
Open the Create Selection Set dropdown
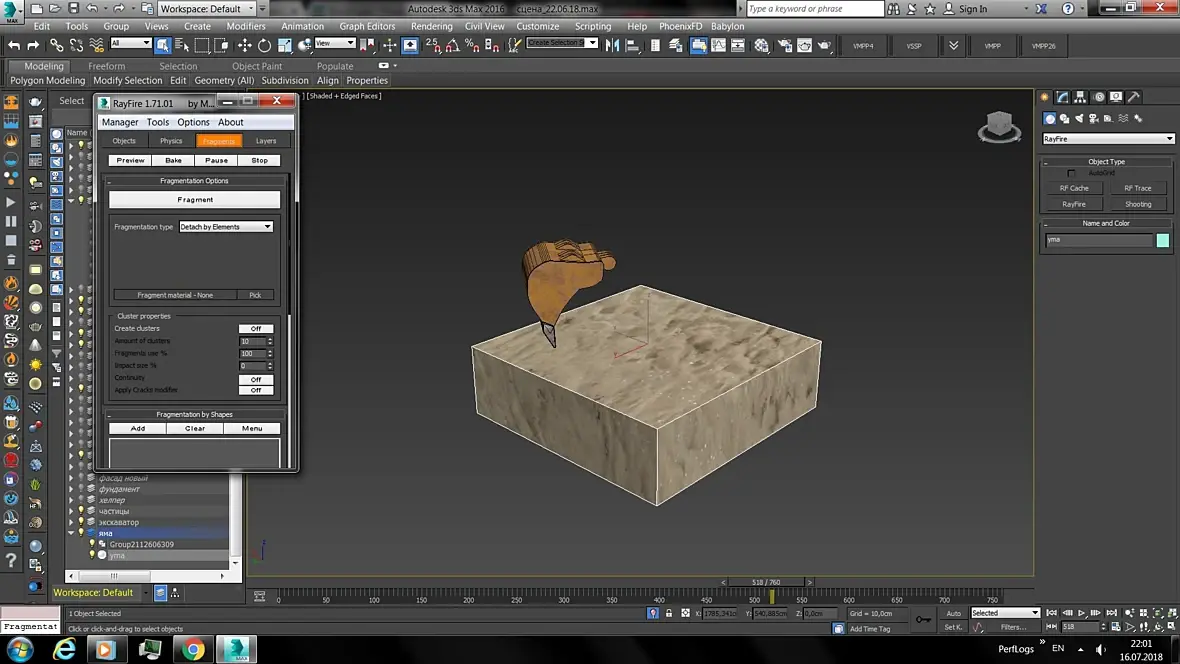562,43
